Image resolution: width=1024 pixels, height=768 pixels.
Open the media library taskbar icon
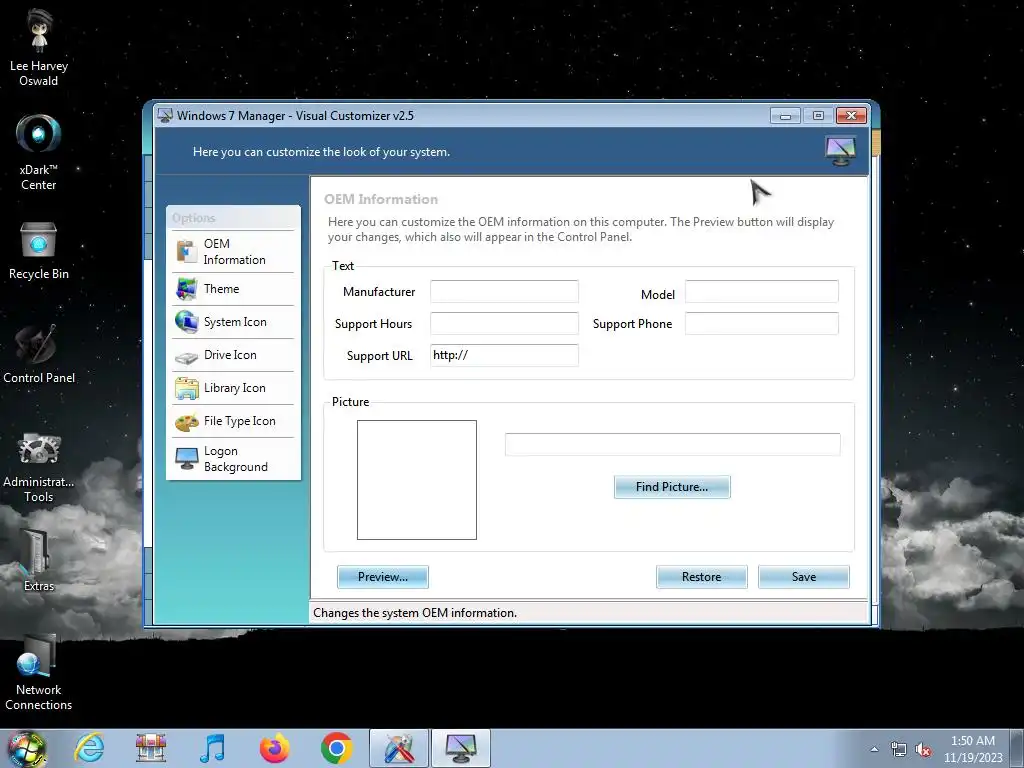[151, 748]
